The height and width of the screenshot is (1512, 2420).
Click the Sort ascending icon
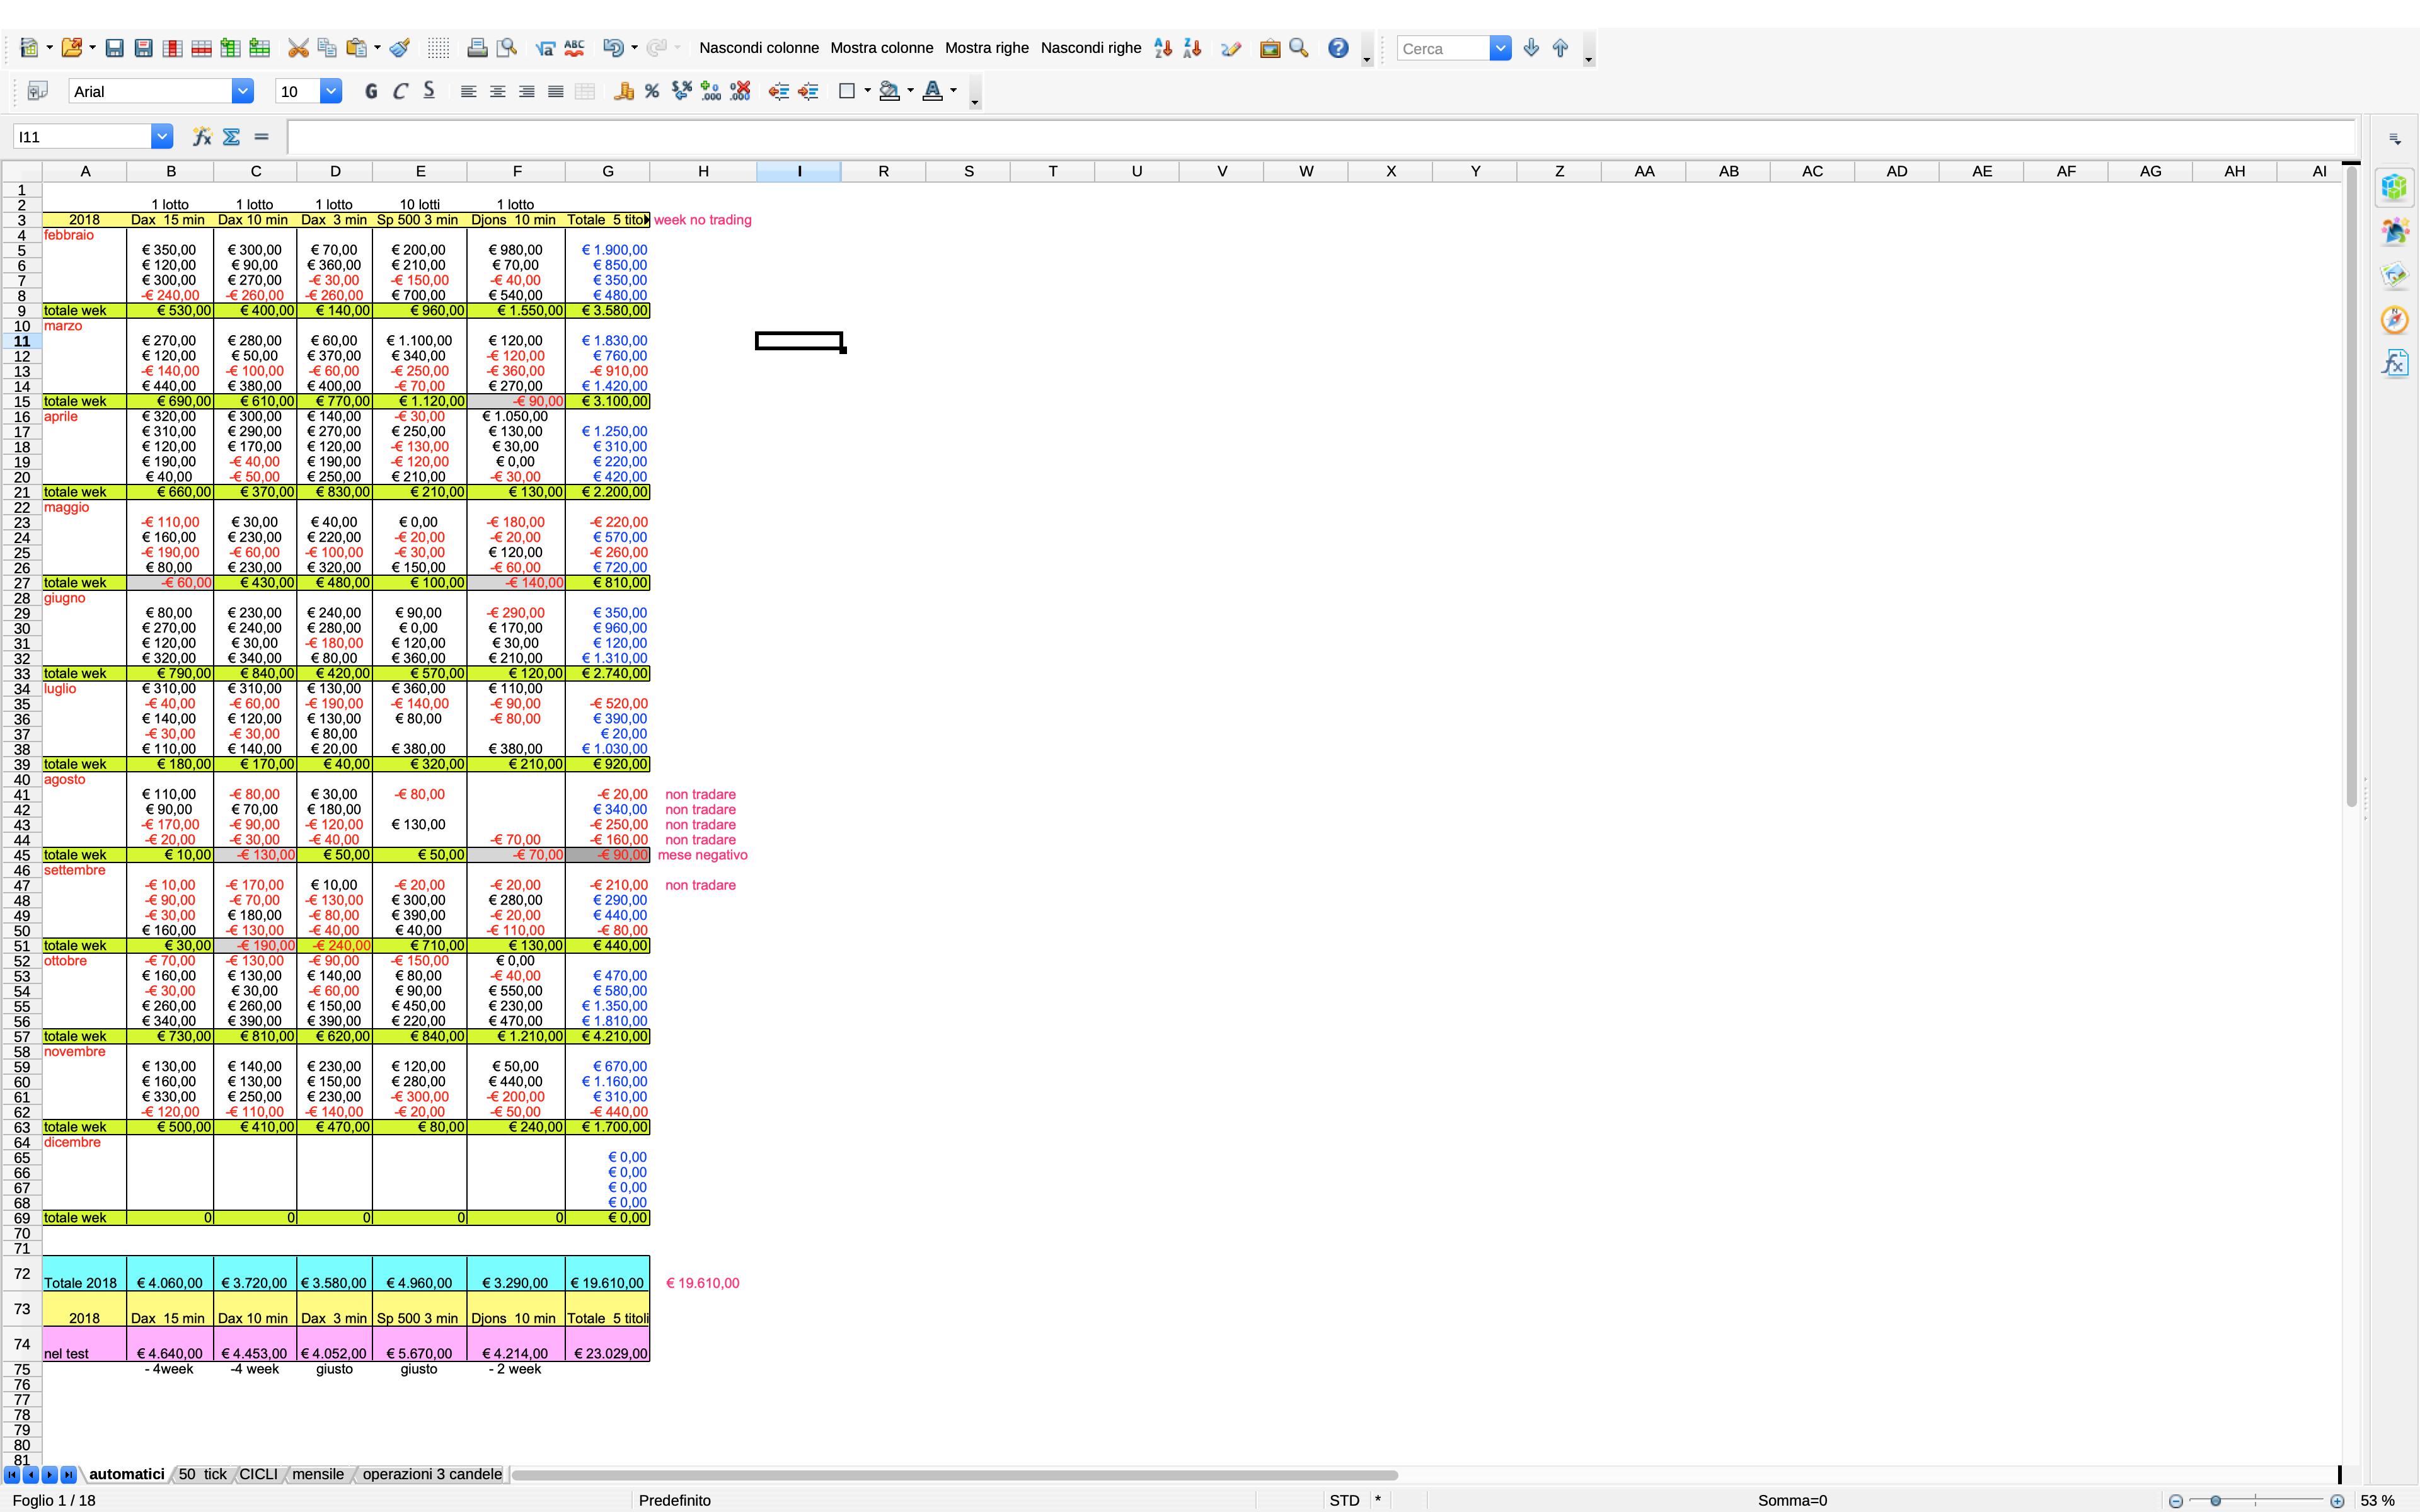point(1162,48)
